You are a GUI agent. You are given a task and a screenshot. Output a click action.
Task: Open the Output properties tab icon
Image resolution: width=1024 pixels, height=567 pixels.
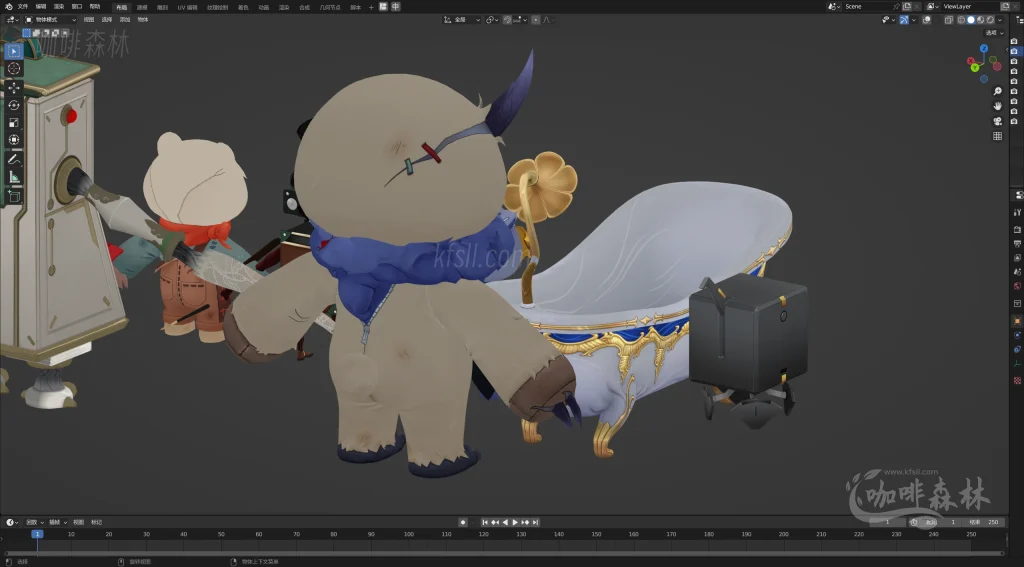point(1017,244)
